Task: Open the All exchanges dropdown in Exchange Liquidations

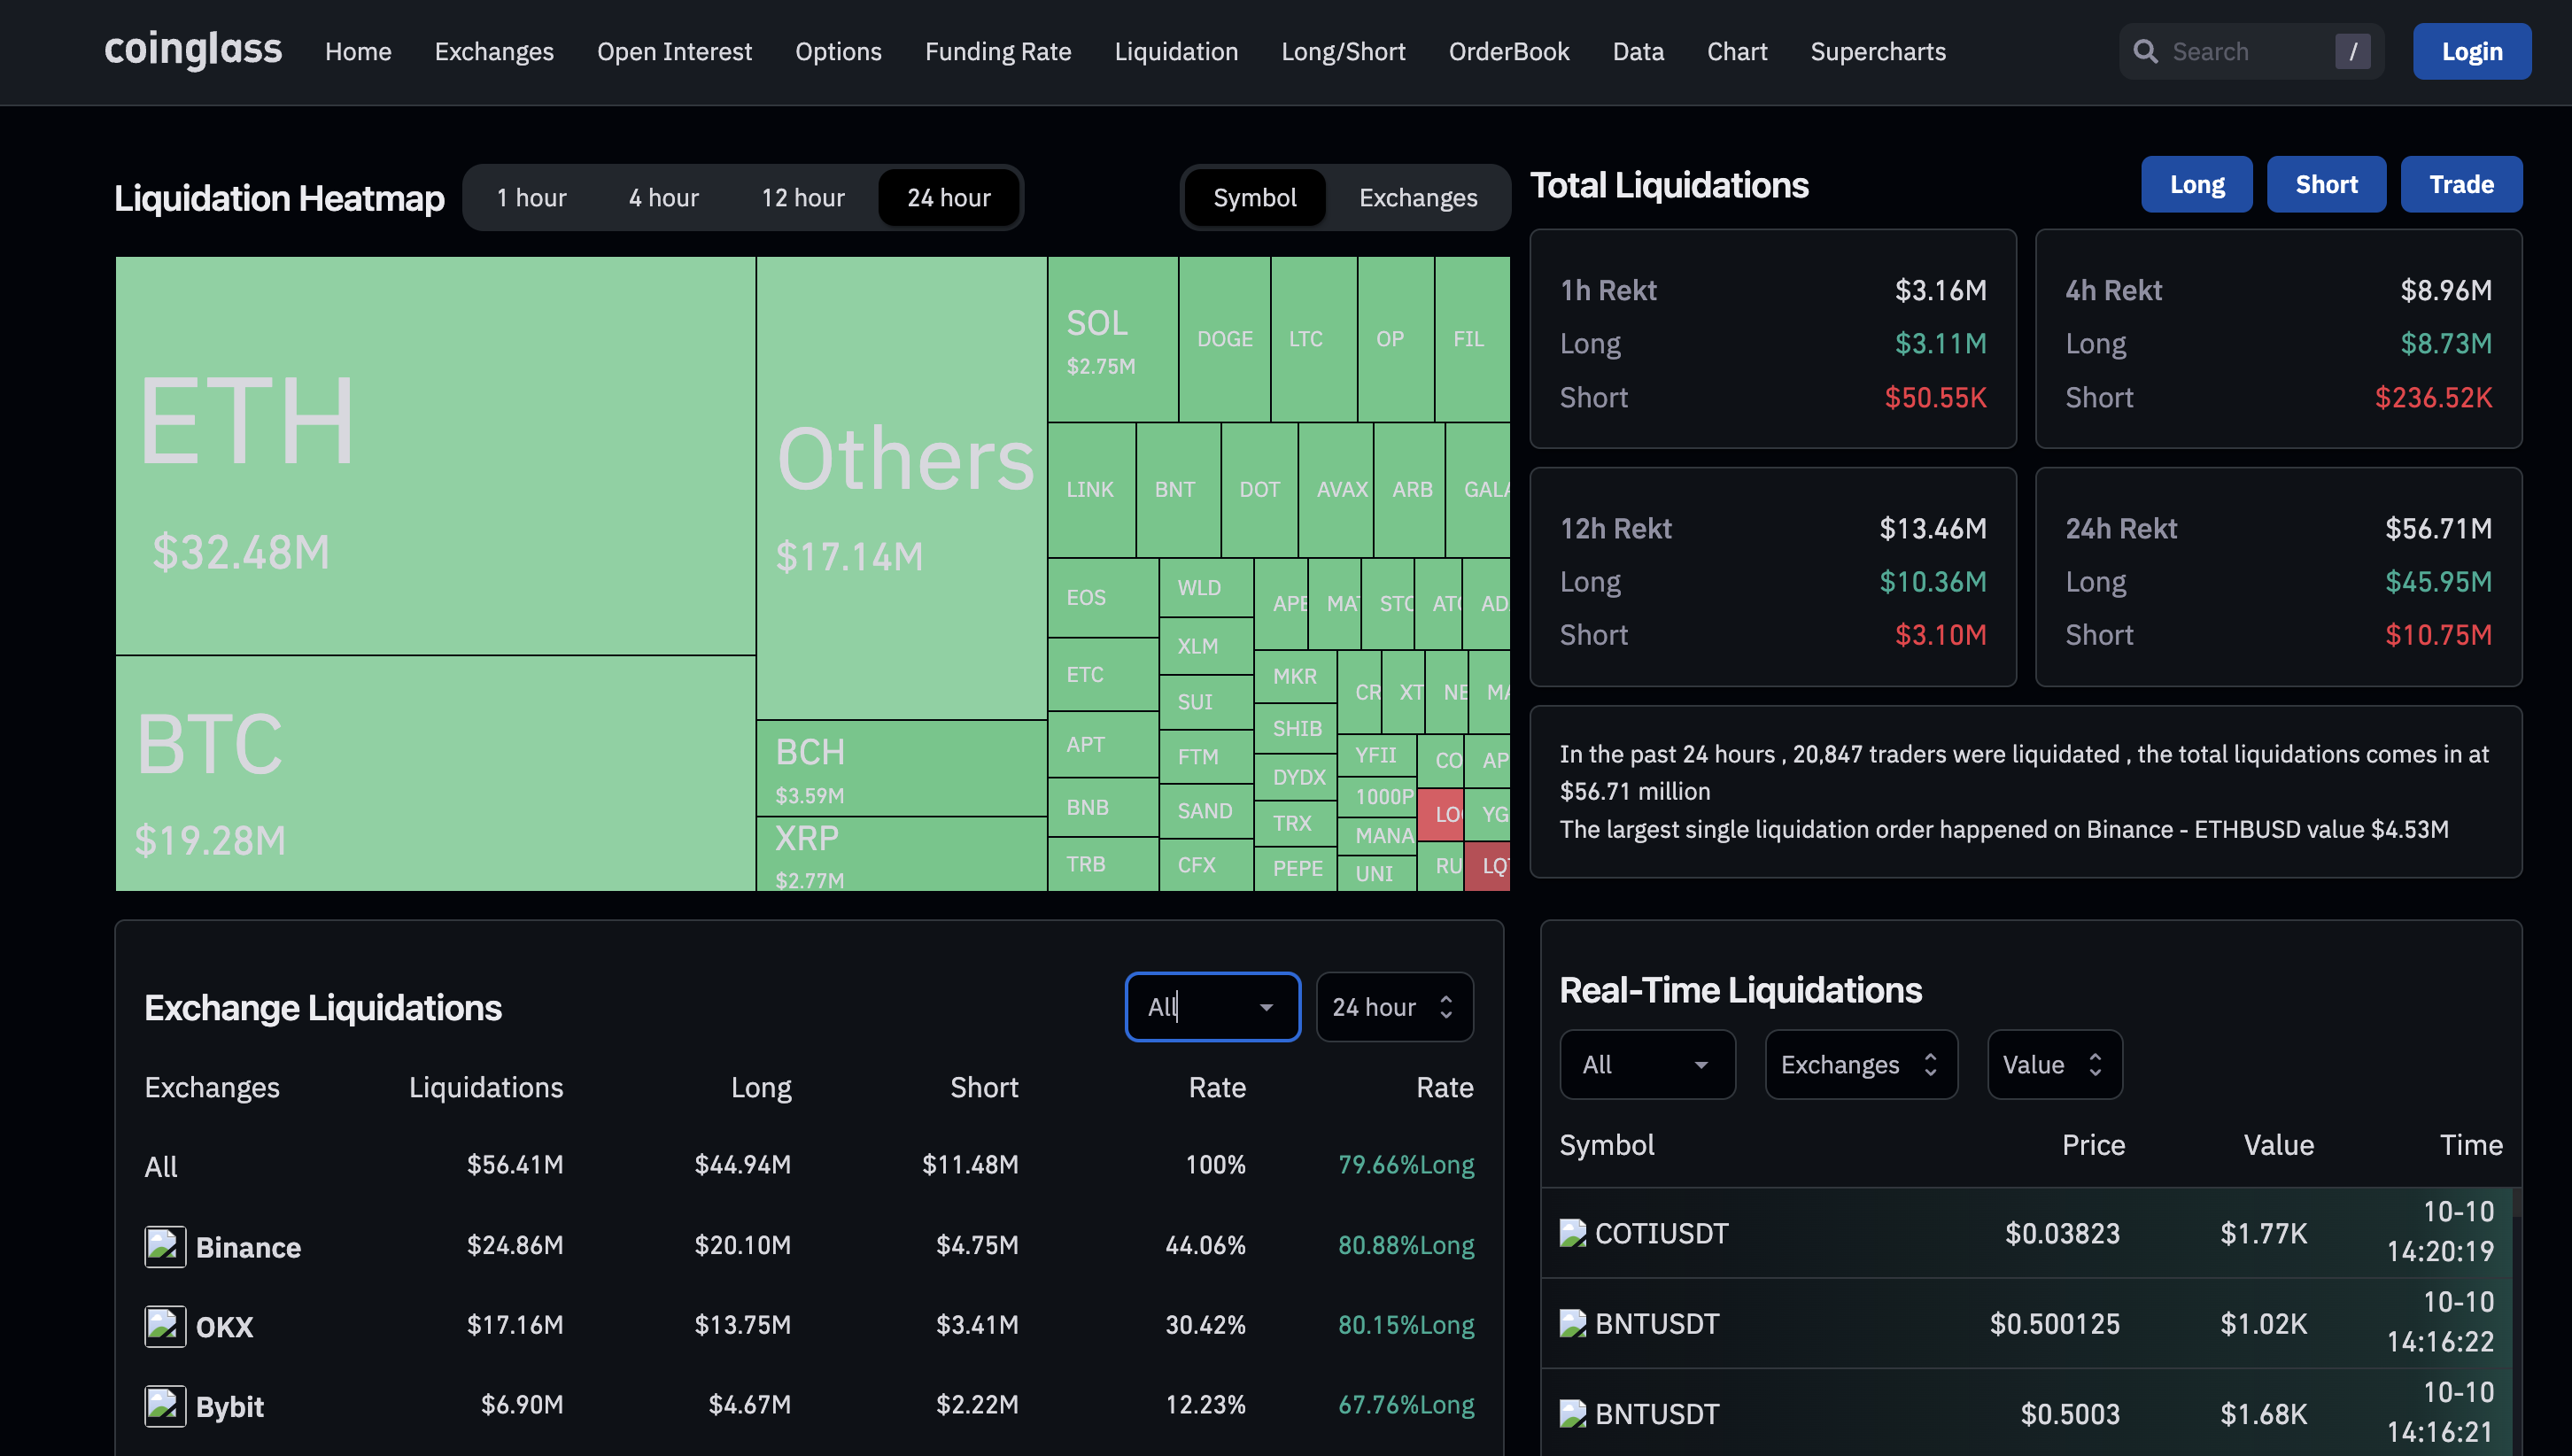Action: click(x=1212, y=1007)
